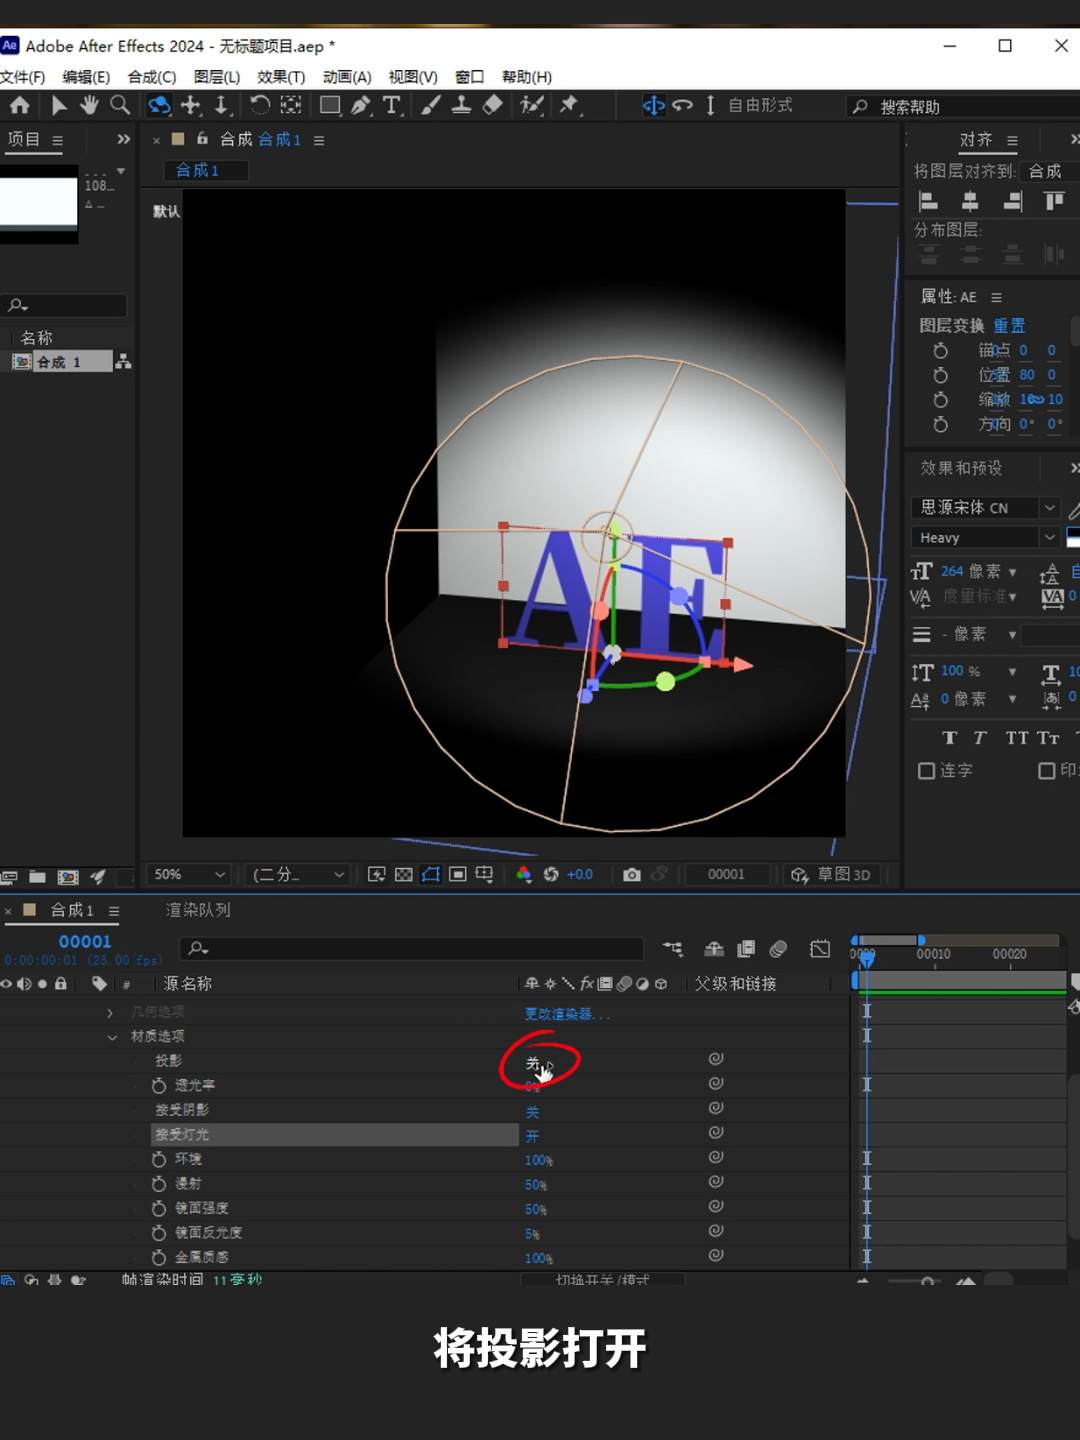Click the reset exposure icon
This screenshot has height=1440, width=1080.
click(x=551, y=875)
